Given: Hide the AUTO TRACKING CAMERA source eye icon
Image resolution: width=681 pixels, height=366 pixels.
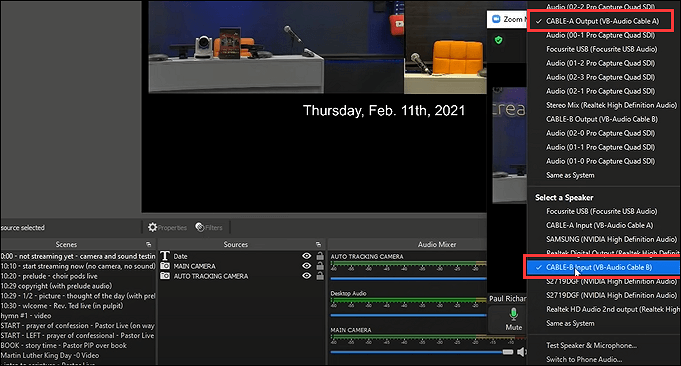Looking at the screenshot, I should click(x=307, y=276).
